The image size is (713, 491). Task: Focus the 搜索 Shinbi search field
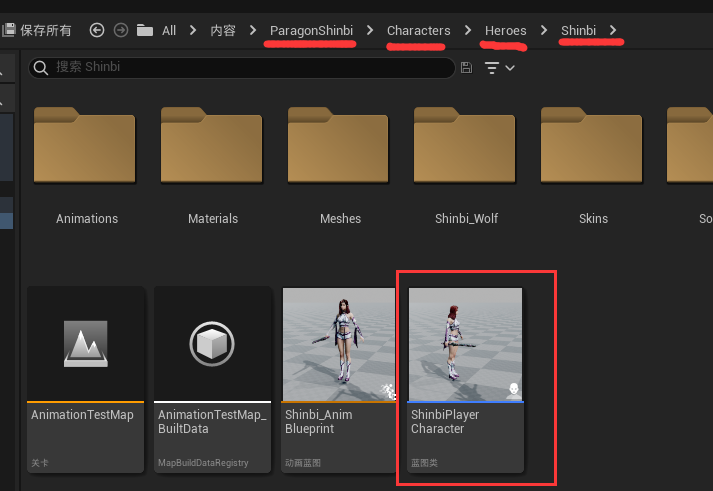point(242,67)
